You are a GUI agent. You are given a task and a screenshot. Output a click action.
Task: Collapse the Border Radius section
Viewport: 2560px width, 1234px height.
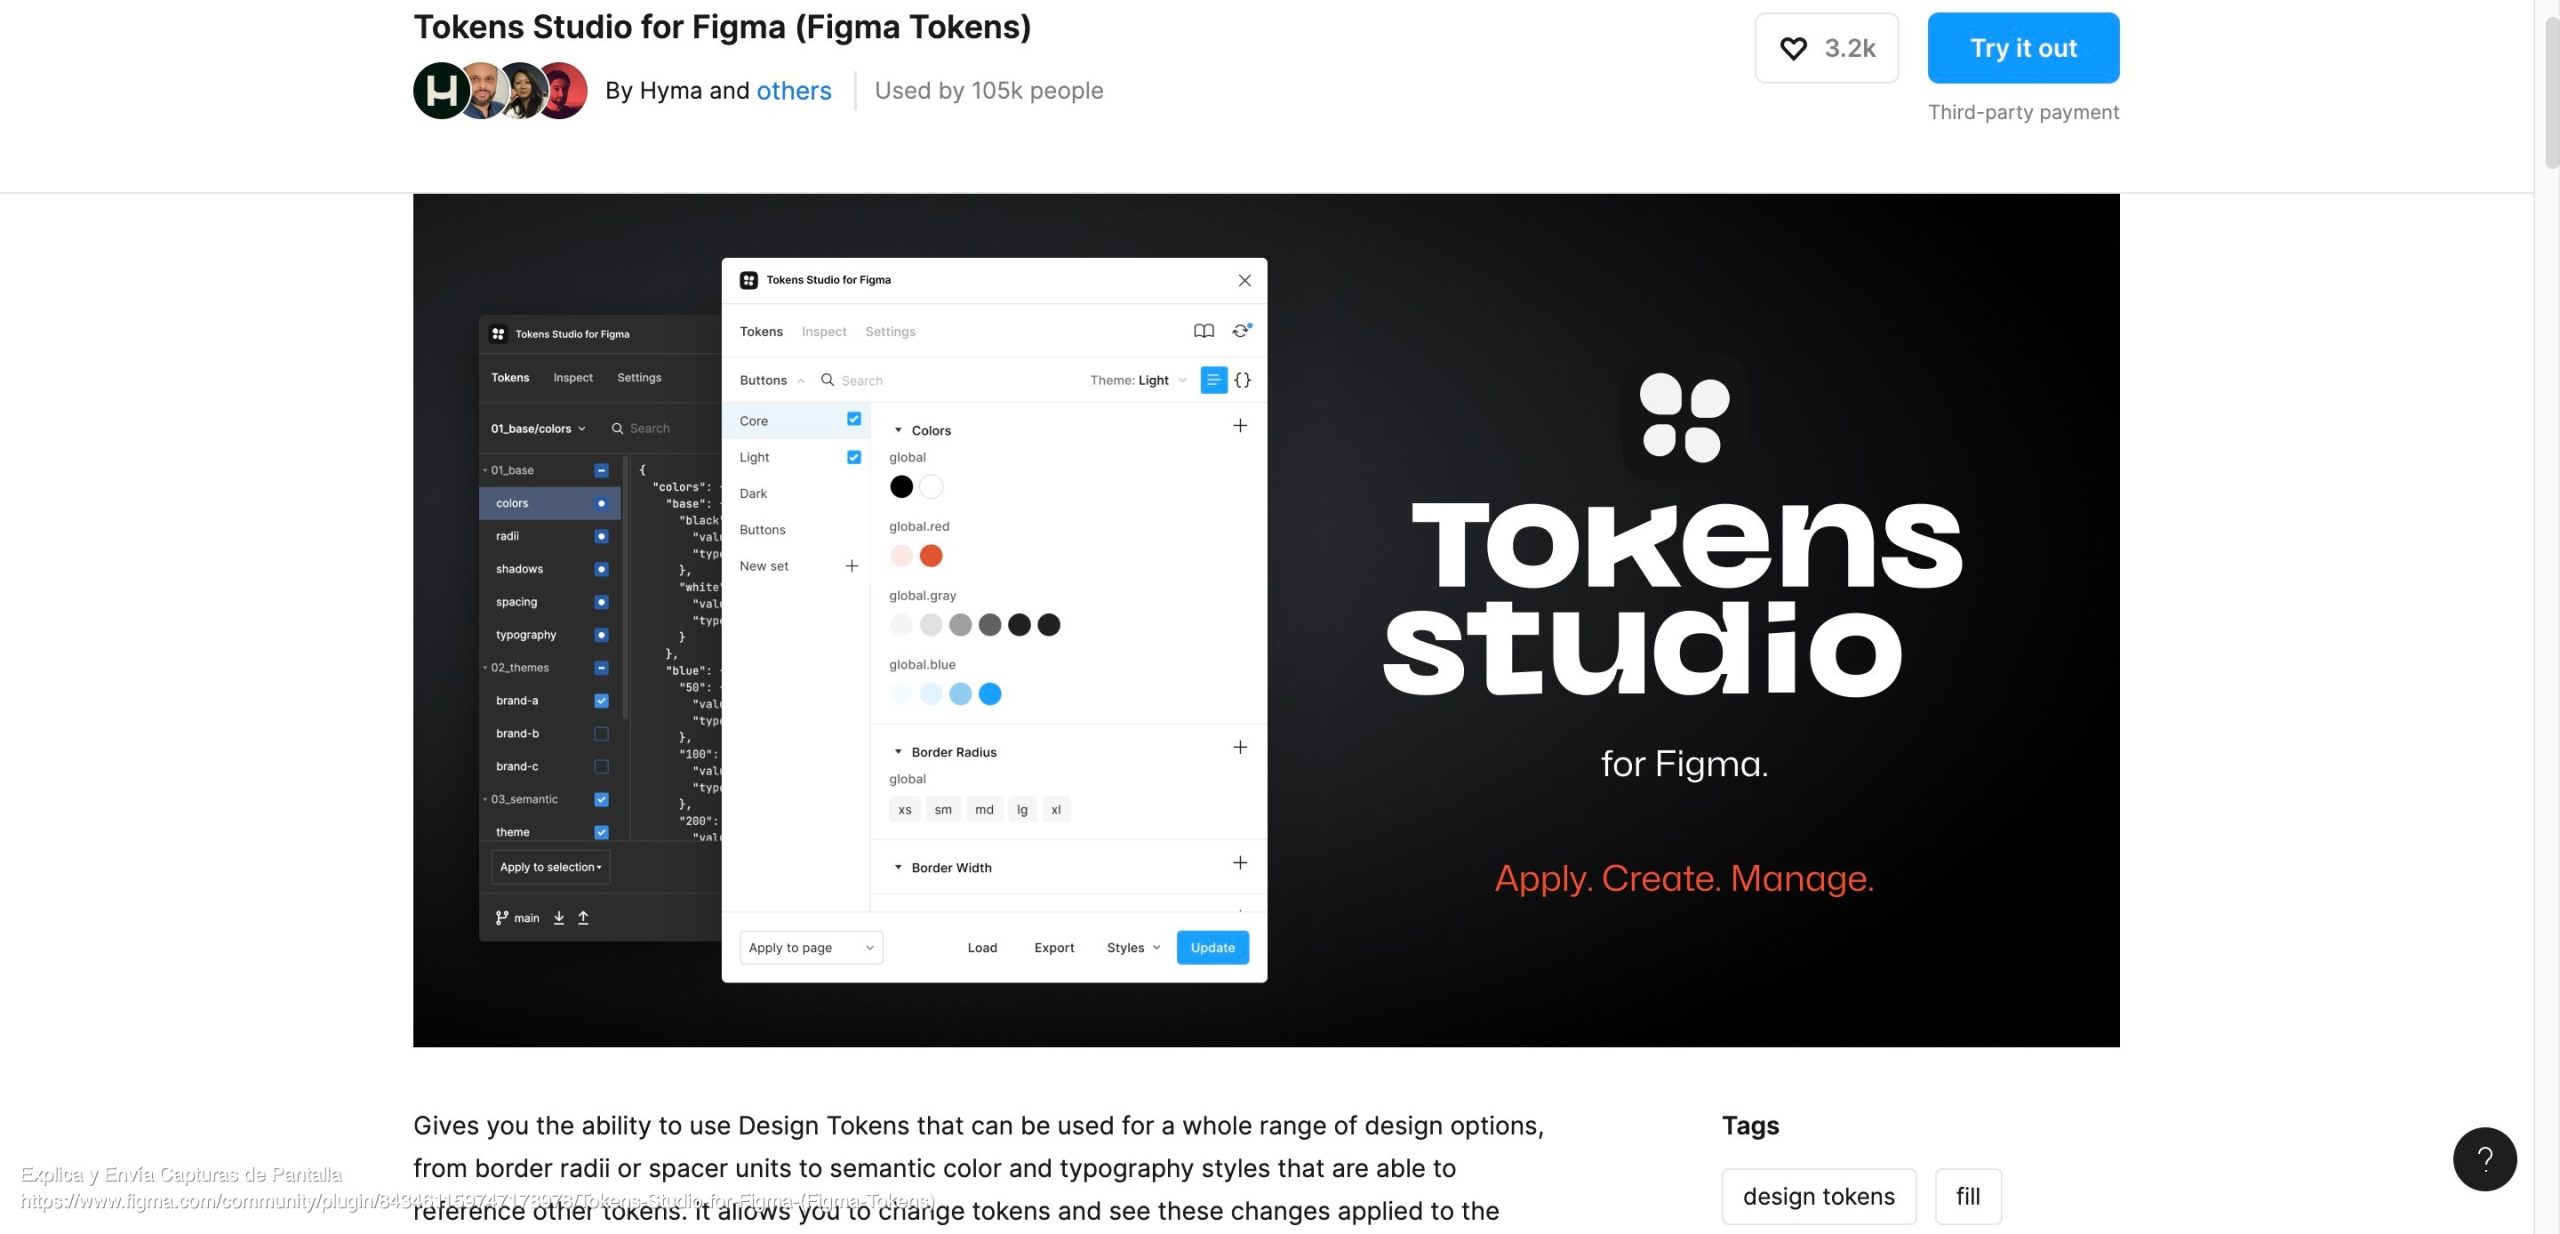[x=898, y=752]
